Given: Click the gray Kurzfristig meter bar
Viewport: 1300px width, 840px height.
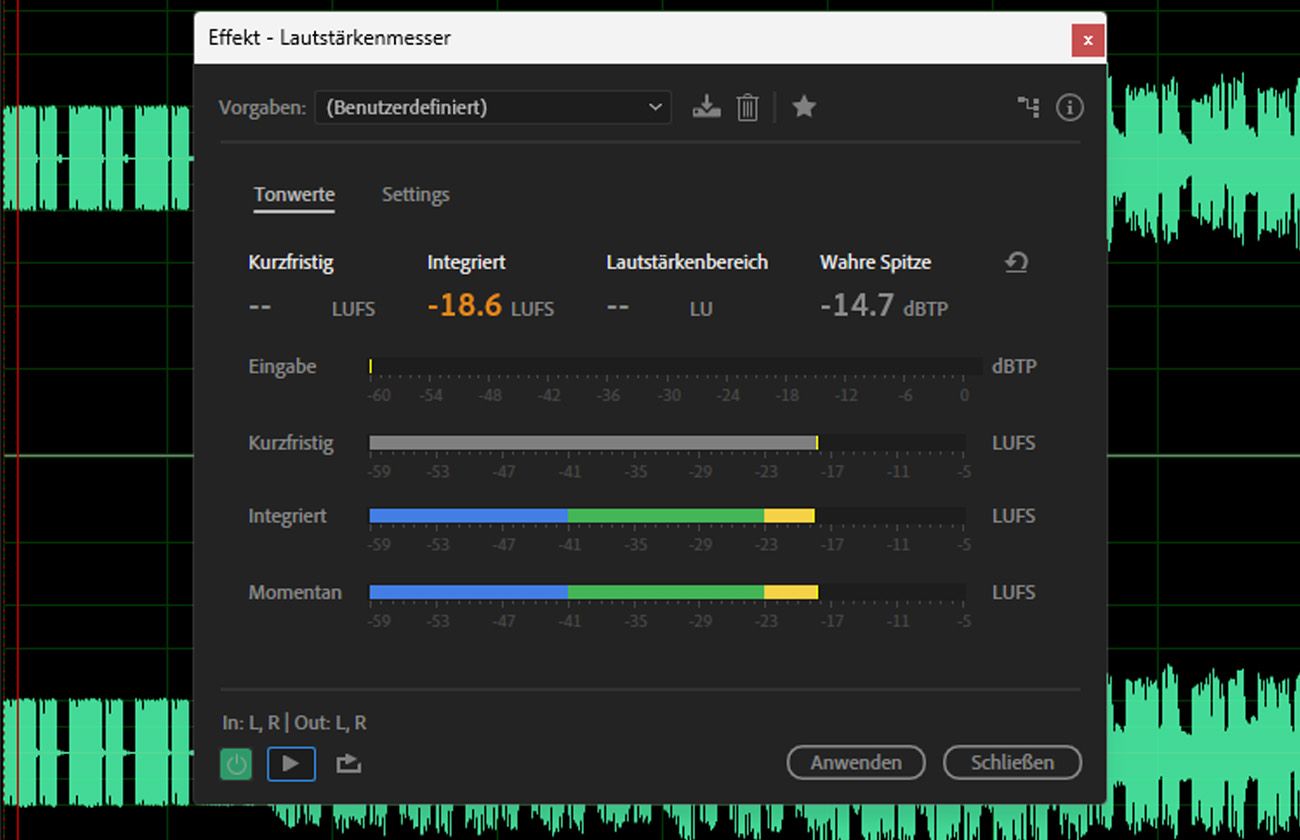Looking at the screenshot, I should [592, 443].
